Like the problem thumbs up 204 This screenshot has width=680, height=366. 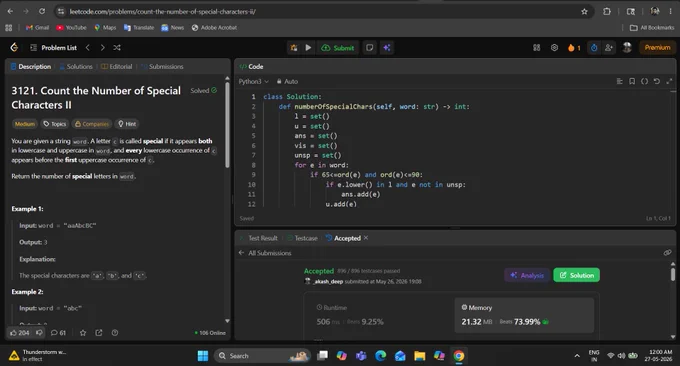20,333
